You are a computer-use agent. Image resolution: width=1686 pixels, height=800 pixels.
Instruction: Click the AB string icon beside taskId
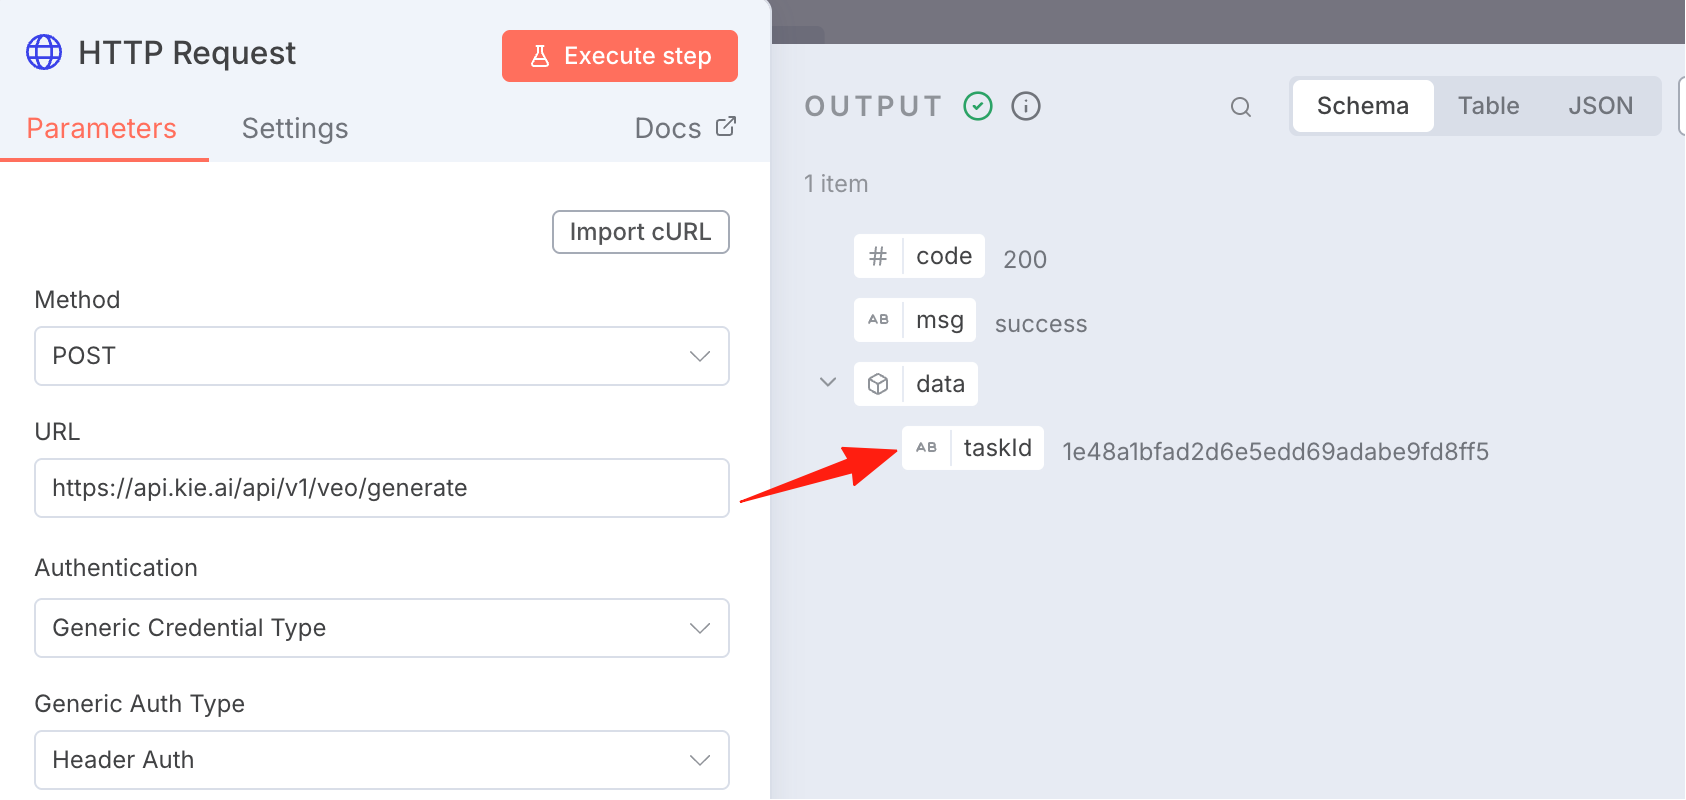click(927, 448)
